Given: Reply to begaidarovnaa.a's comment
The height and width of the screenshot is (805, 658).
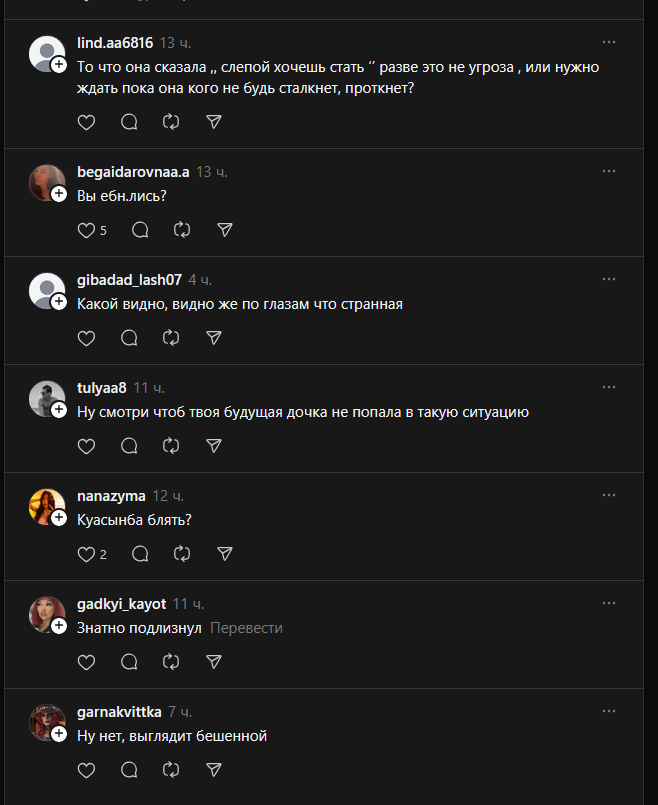Looking at the screenshot, I should tap(140, 230).
